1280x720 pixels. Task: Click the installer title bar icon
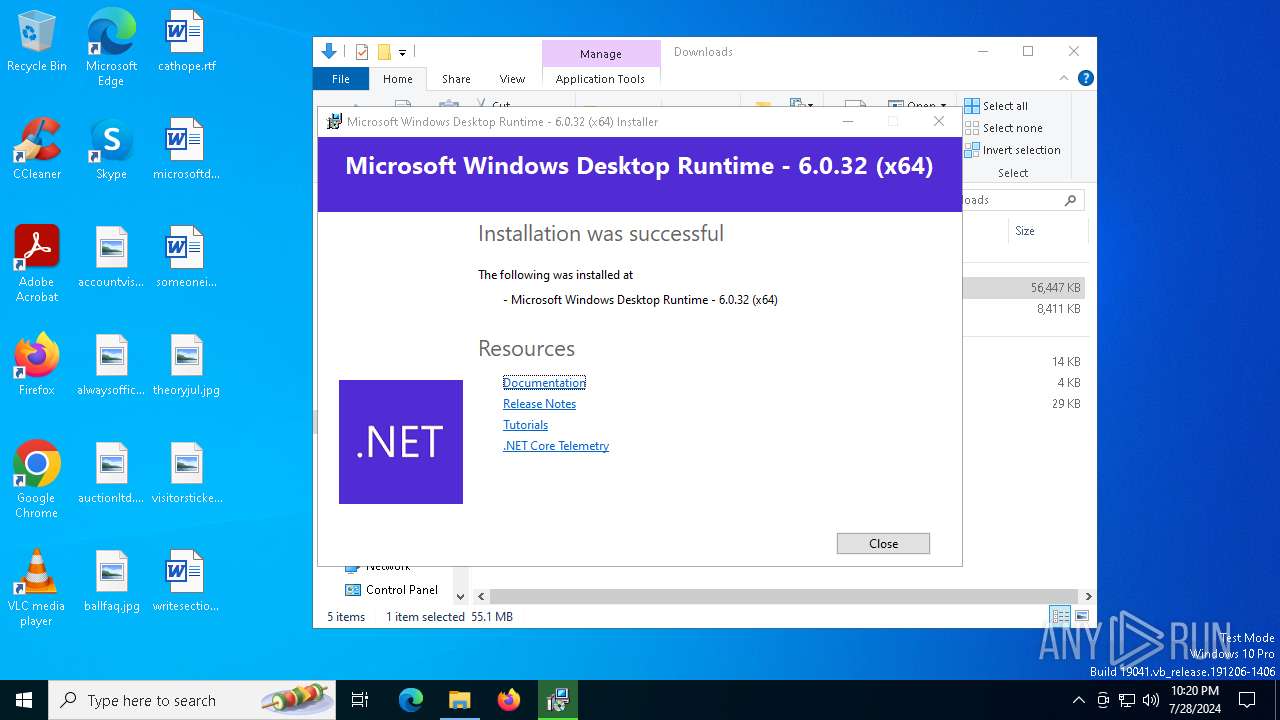coord(334,122)
